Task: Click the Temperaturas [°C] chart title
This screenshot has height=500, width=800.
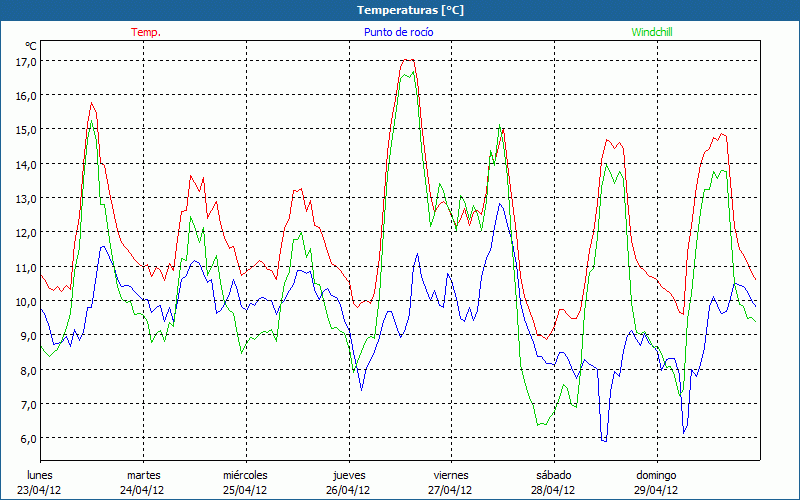Action: (x=410, y=10)
